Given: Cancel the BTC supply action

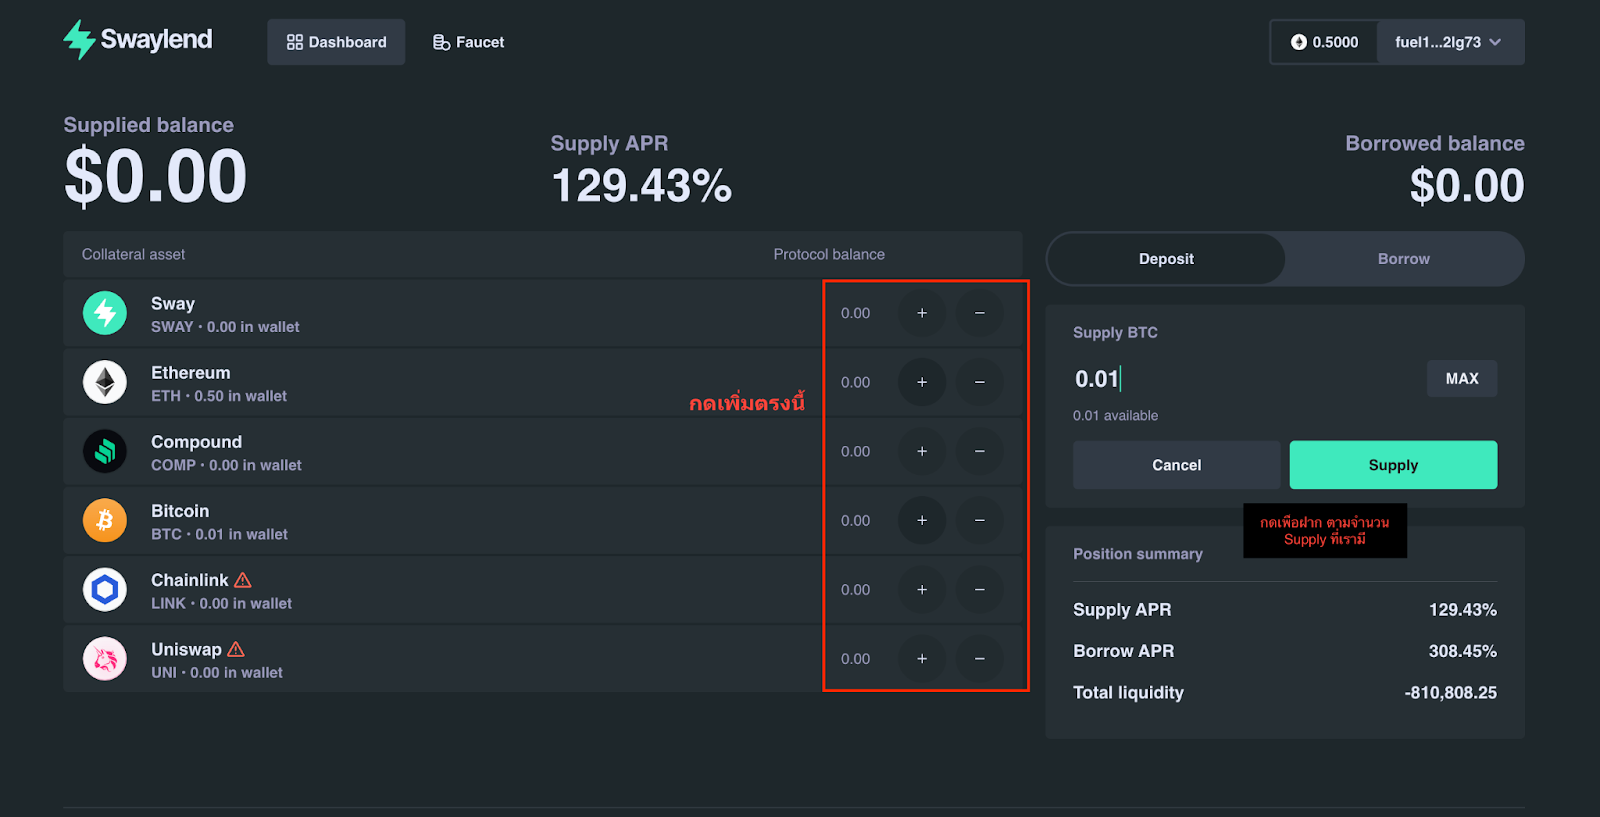Looking at the screenshot, I should tap(1176, 465).
